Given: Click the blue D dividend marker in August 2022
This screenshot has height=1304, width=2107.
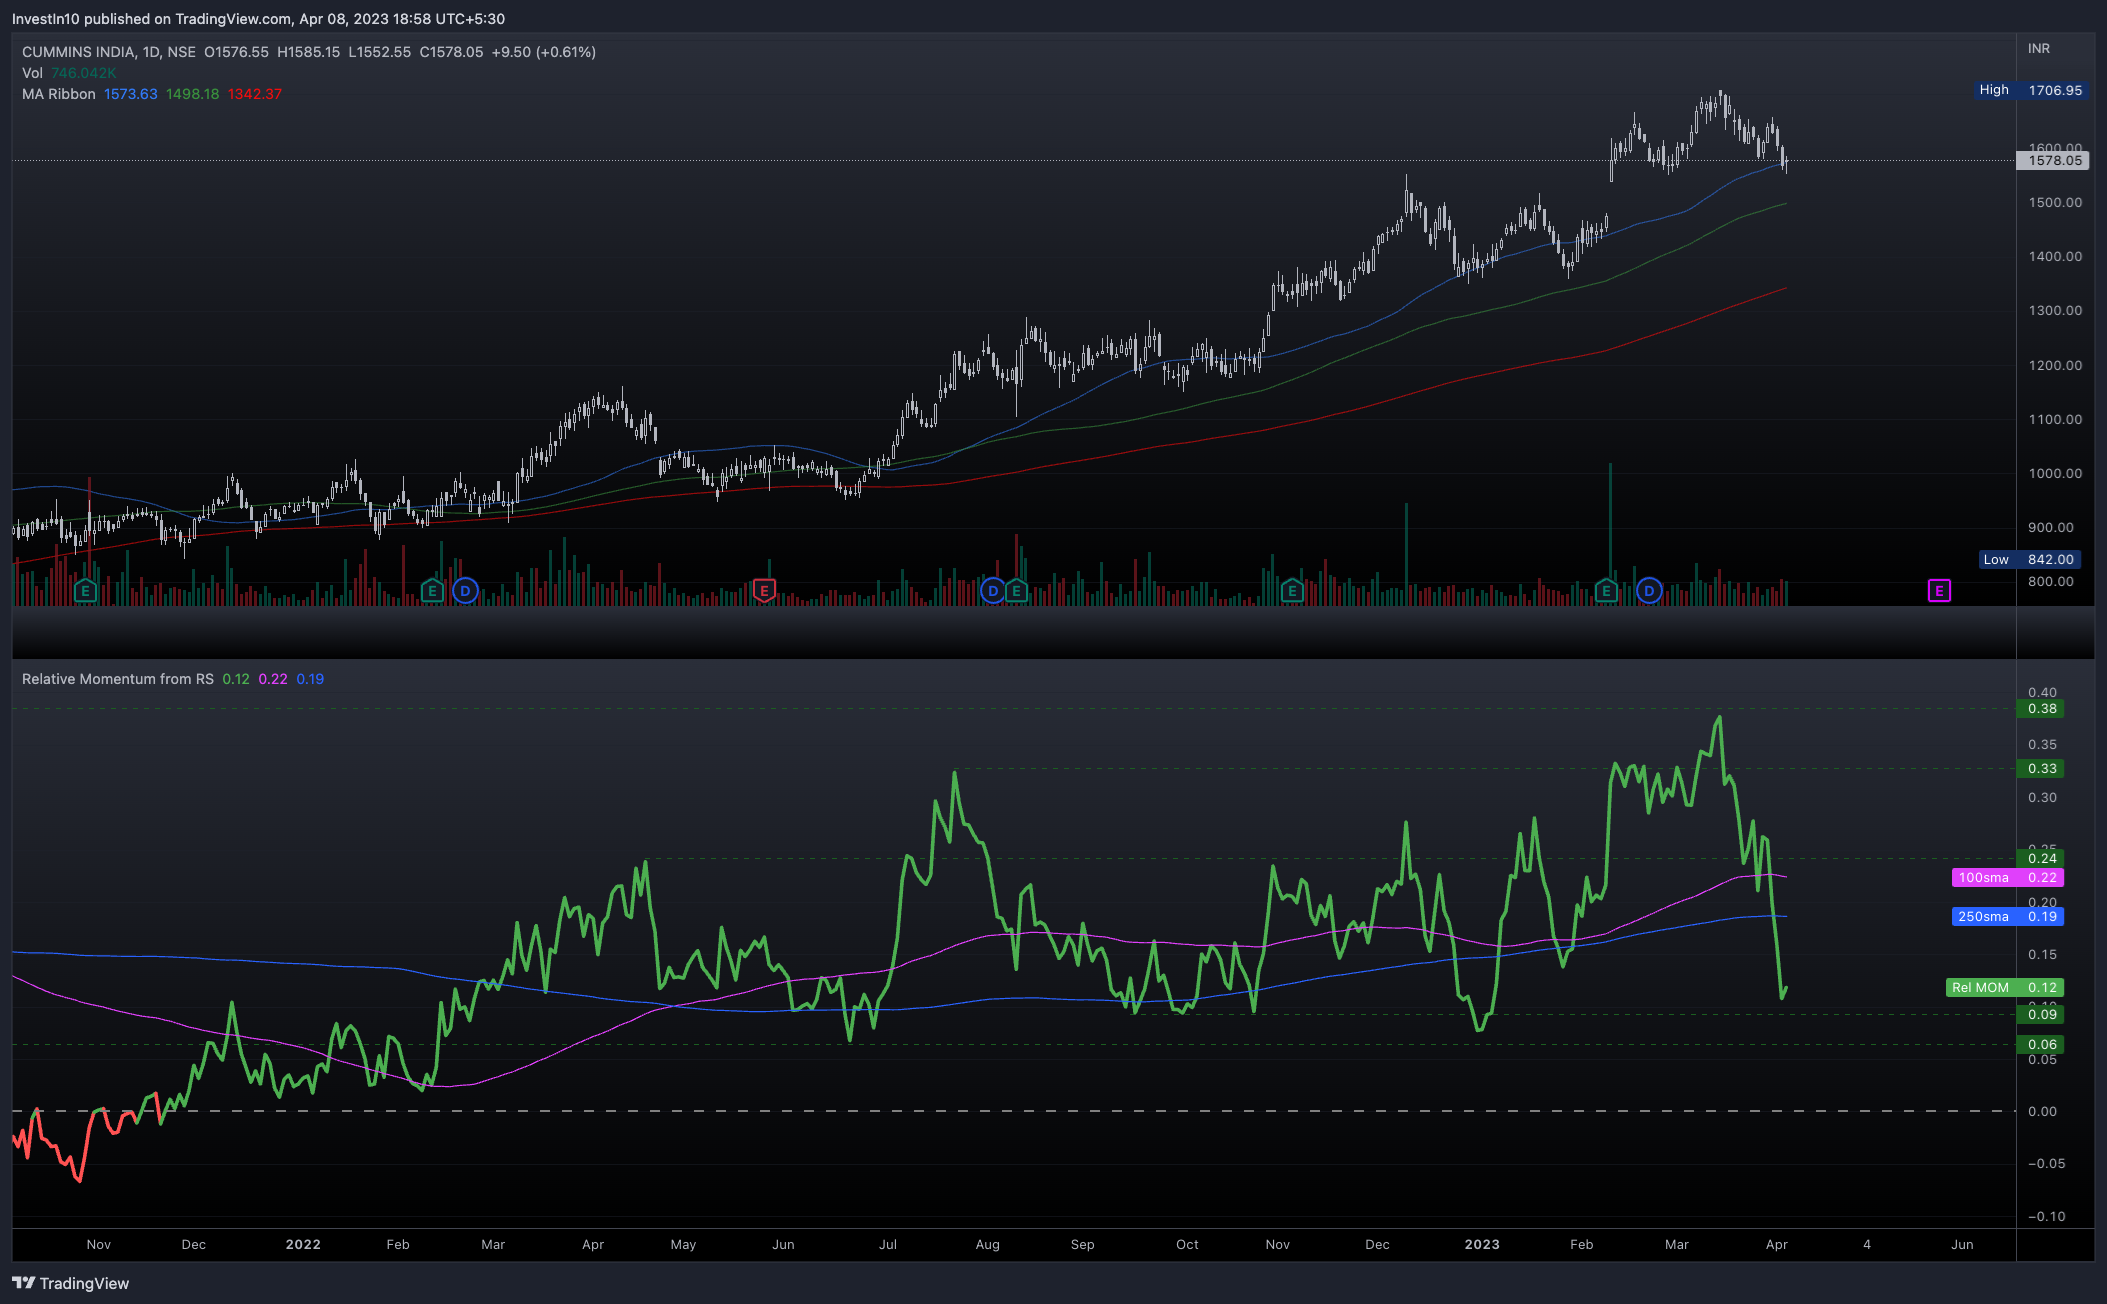Looking at the screenshot, I should (x=993, y=591).
